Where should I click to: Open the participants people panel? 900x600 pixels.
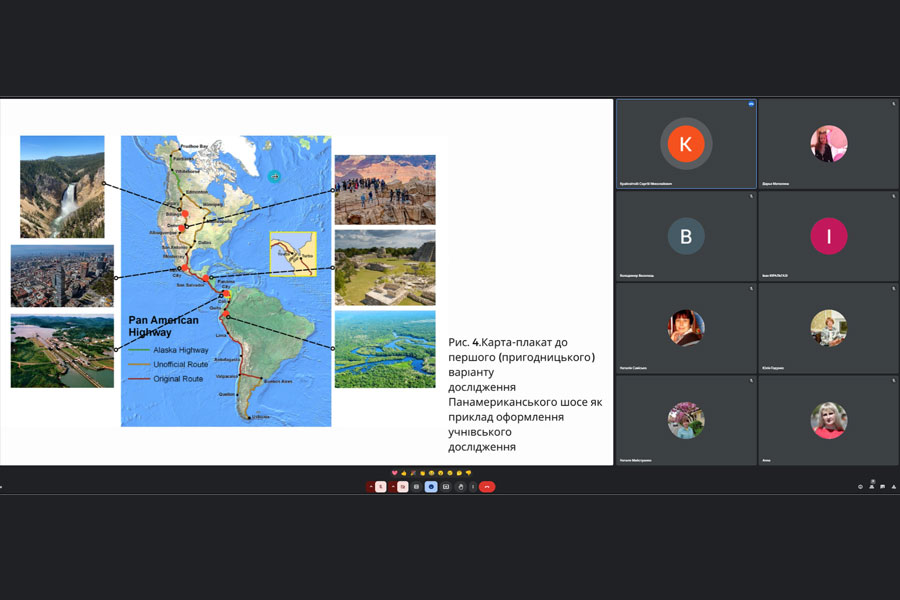(871, 487)
